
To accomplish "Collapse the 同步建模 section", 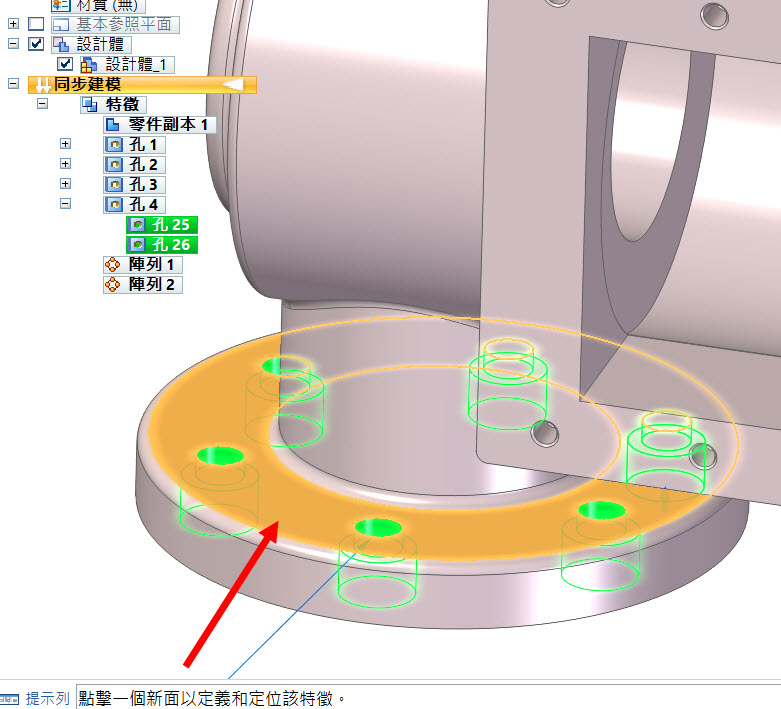I will pyautogui.click(x=13, y=84).
